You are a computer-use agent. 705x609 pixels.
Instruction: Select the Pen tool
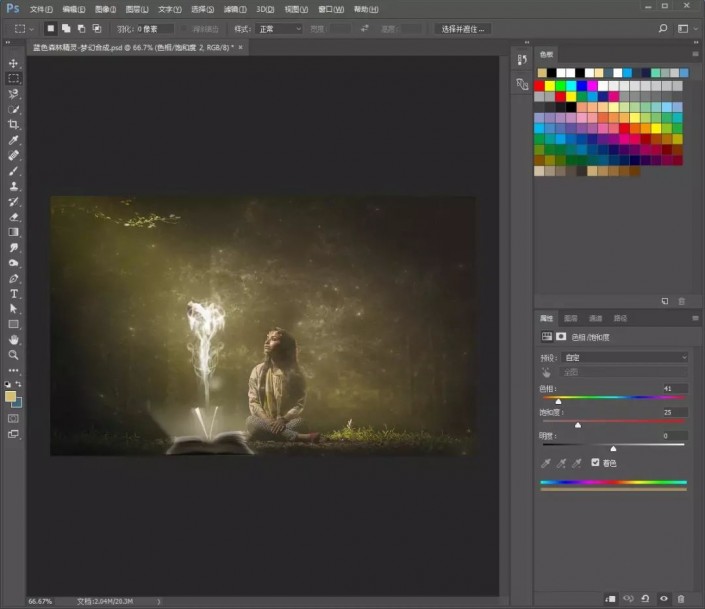click(x=13, y=278)
